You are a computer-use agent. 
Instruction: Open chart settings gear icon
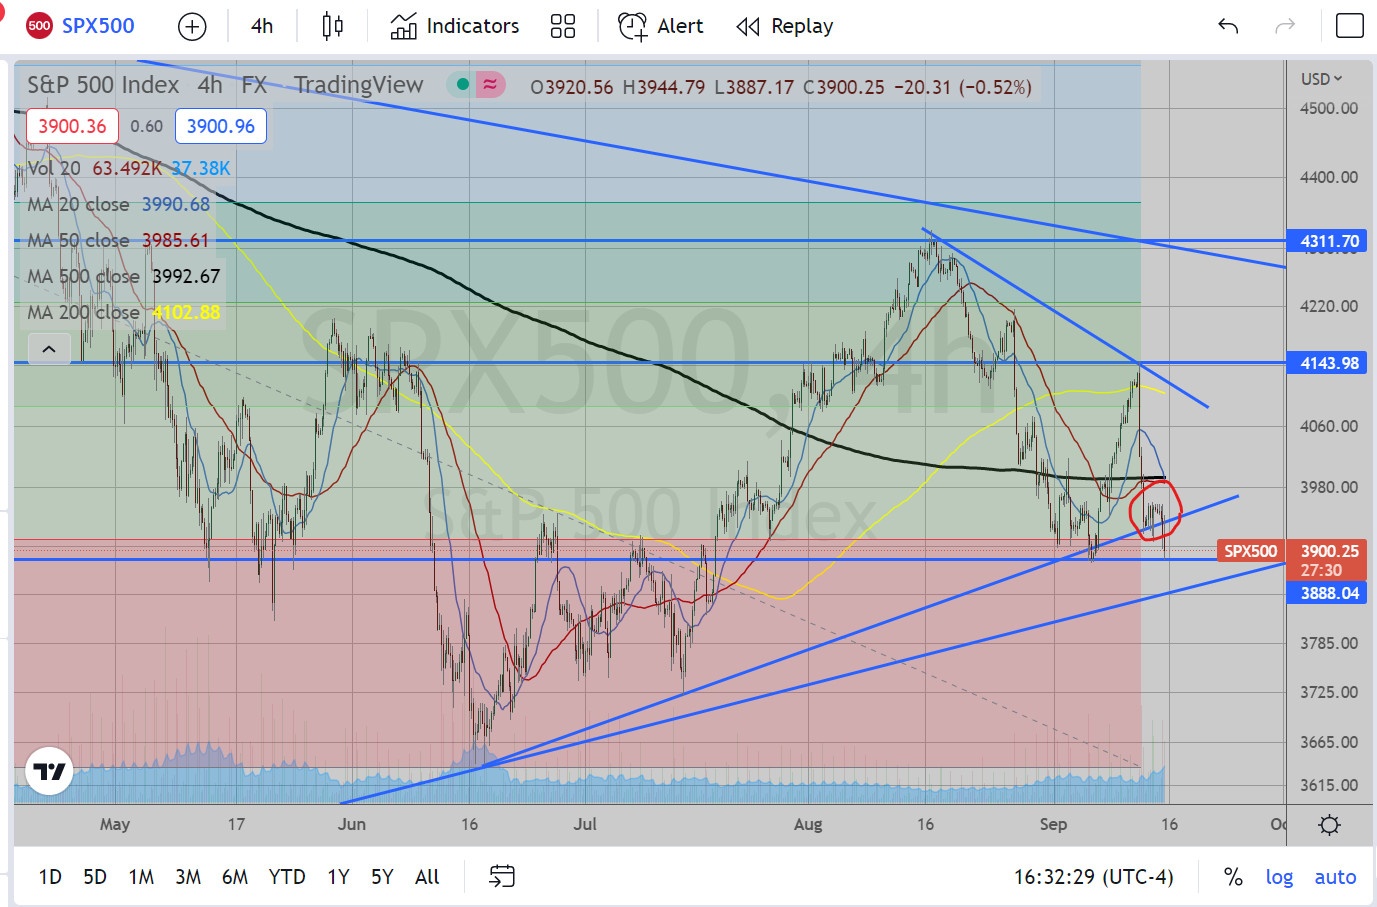tap(1329, 825)
